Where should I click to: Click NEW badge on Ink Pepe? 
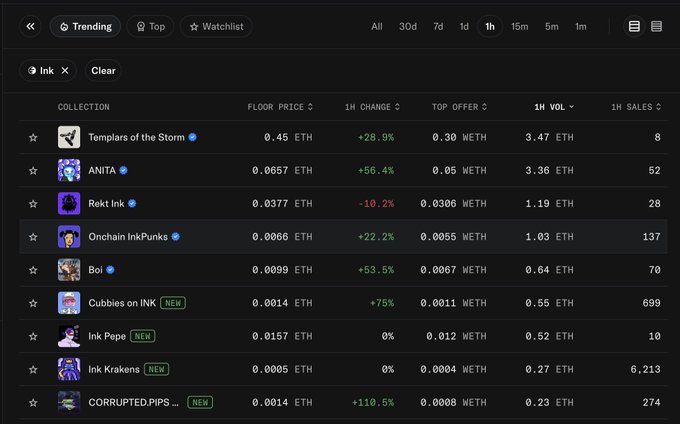click(x=143, y=336)
